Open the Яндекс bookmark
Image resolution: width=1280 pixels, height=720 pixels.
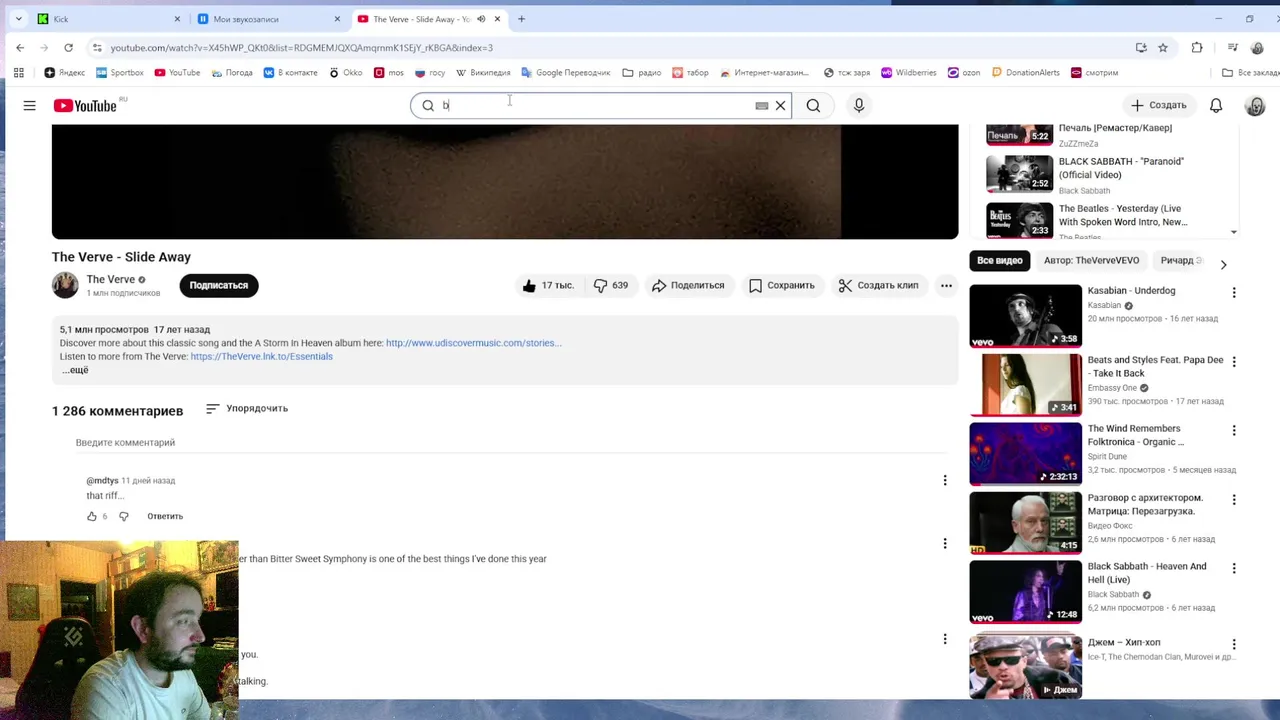65,72
